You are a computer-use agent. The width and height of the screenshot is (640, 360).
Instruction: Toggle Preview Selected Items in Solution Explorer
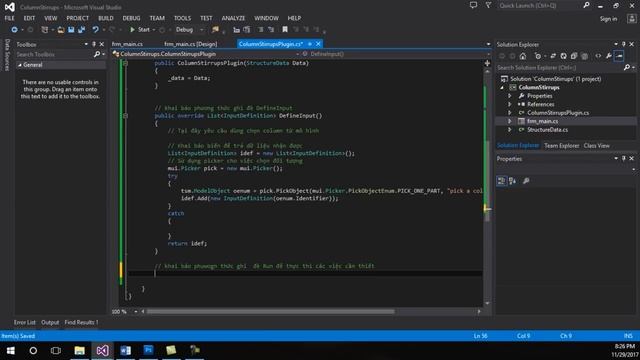619,56
